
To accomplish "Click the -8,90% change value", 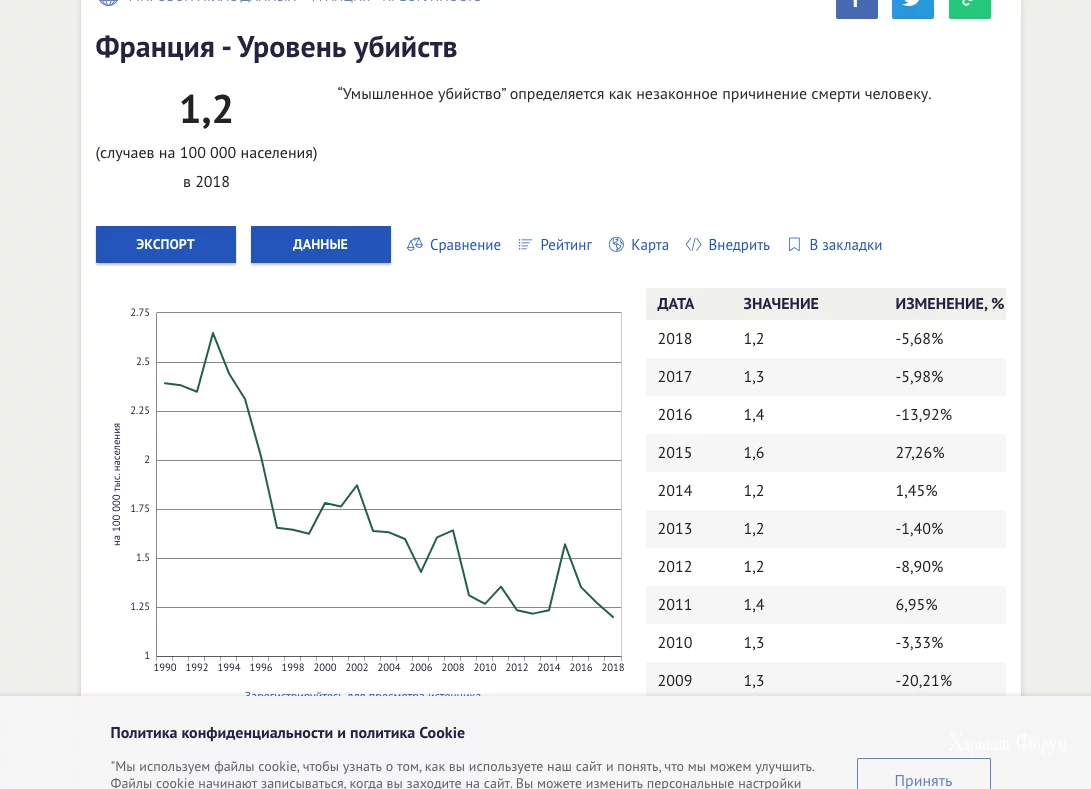I will point(919,567).
